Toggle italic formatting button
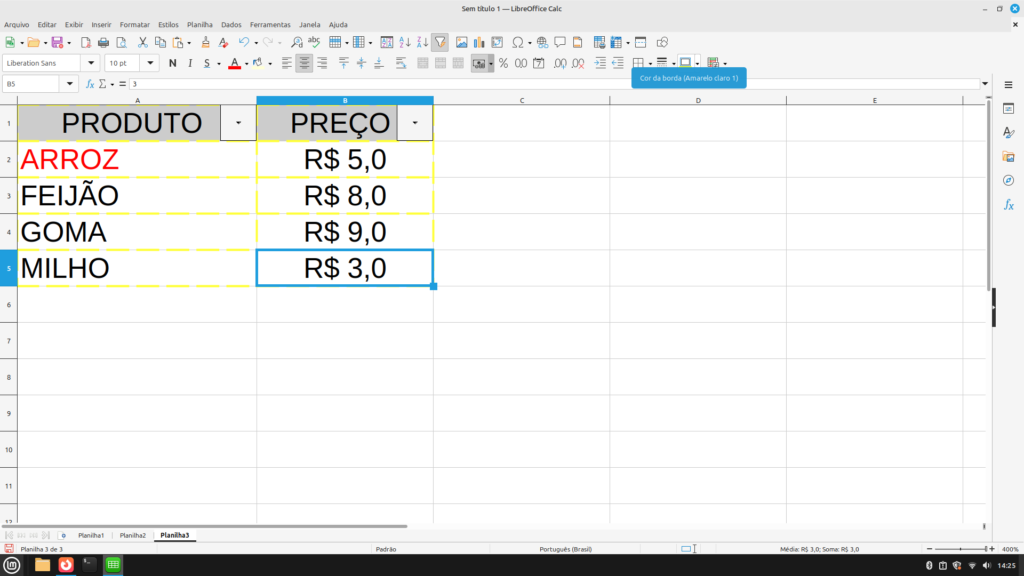 tap(190, 63)
